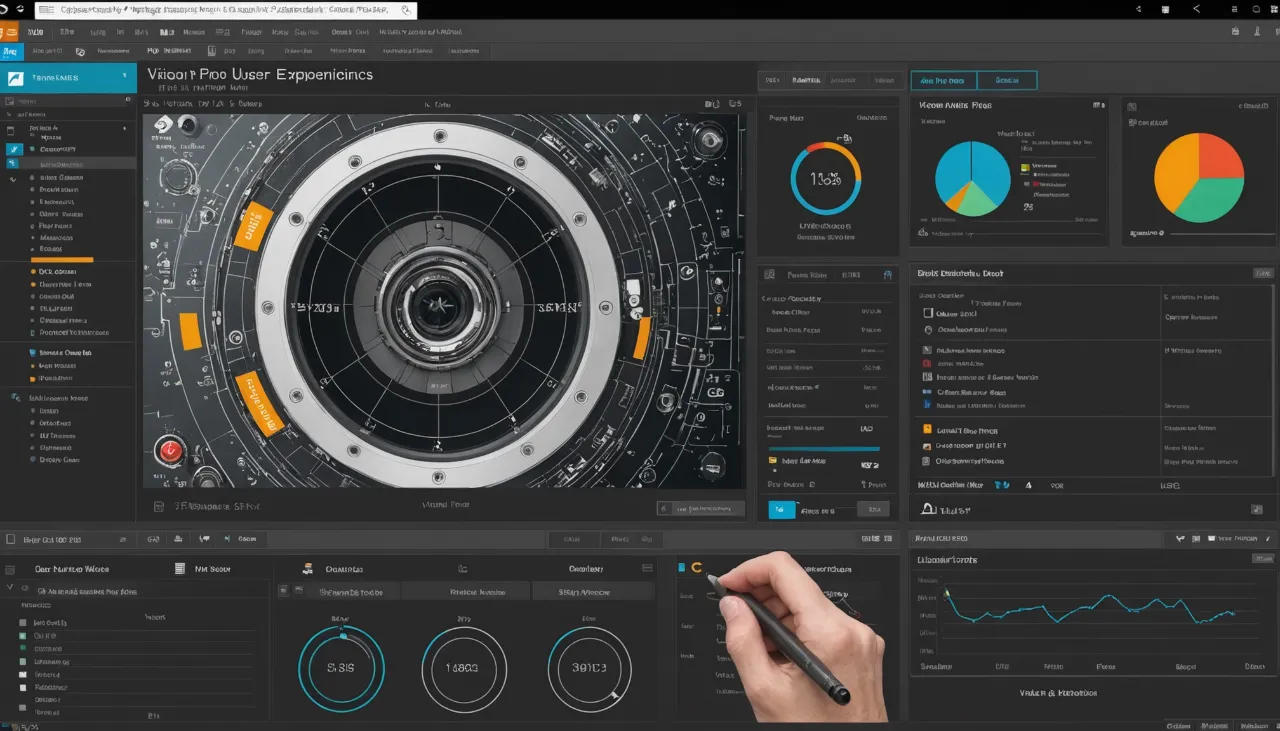Click the right blue-outlined button above the pie charts
The image size is (1280, 731).
1006,80
